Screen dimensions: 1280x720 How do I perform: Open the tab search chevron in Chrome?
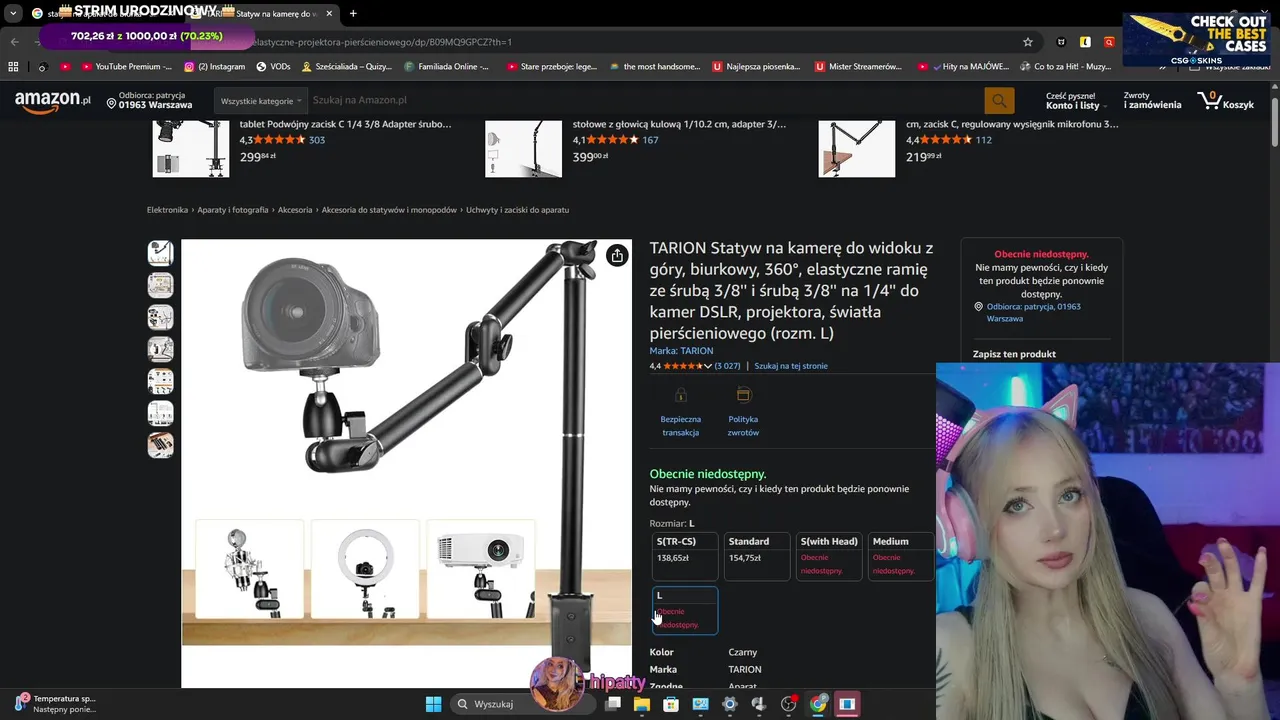pyautogui.click(x=13, y=13)
